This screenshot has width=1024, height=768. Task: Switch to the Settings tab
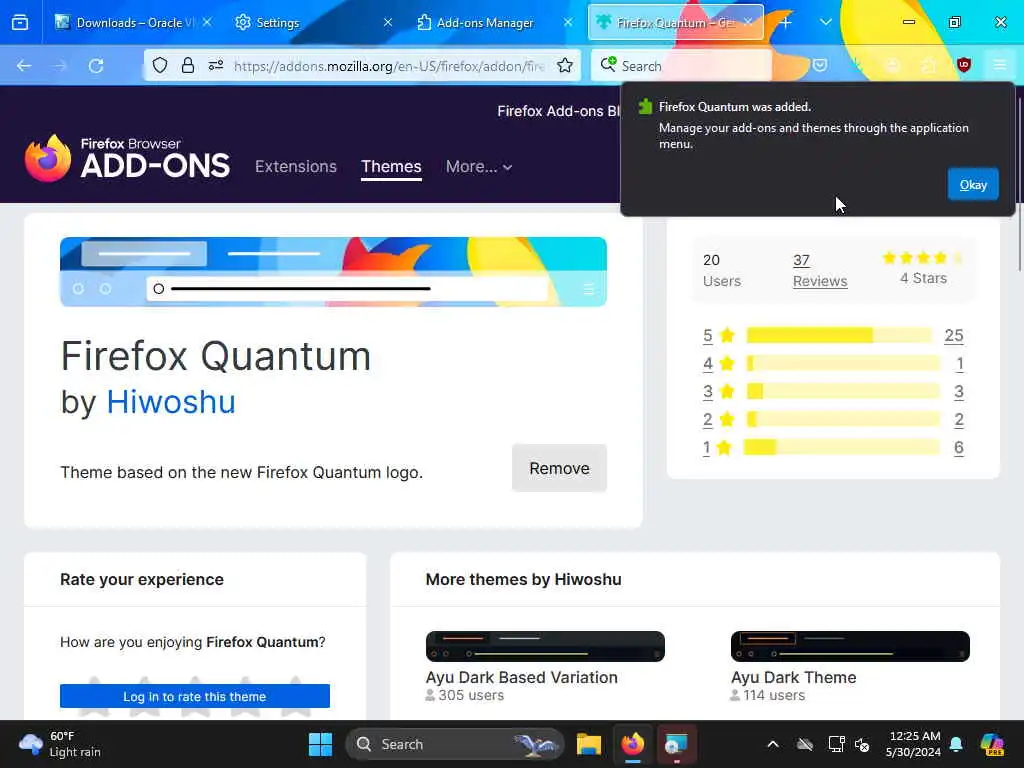(x=313, y=22)
